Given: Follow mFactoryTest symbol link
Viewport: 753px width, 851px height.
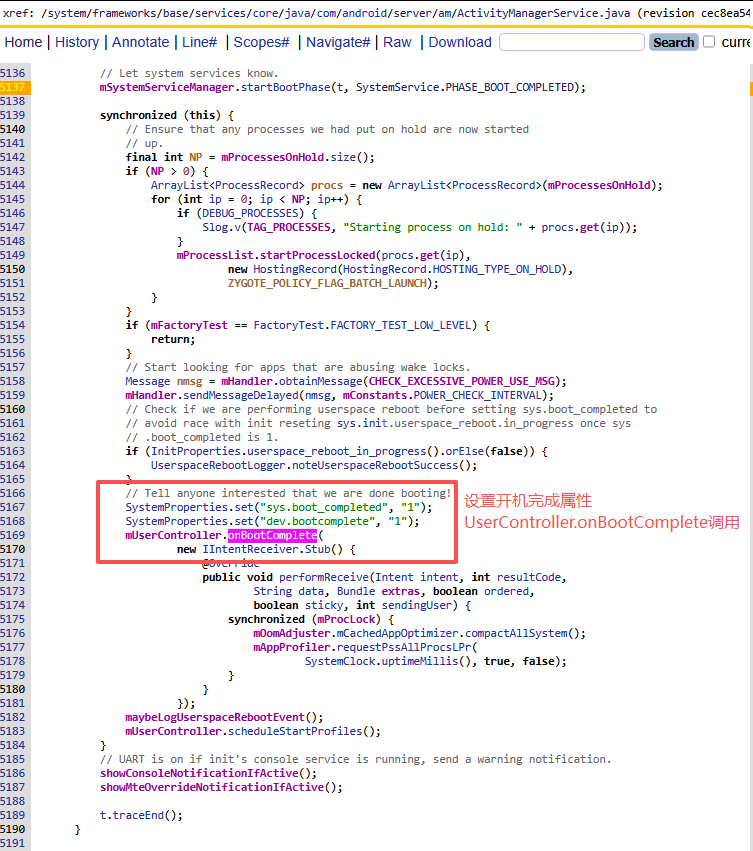Looking at the screenshot, I should pyautogui.click(x=189, y=325).
